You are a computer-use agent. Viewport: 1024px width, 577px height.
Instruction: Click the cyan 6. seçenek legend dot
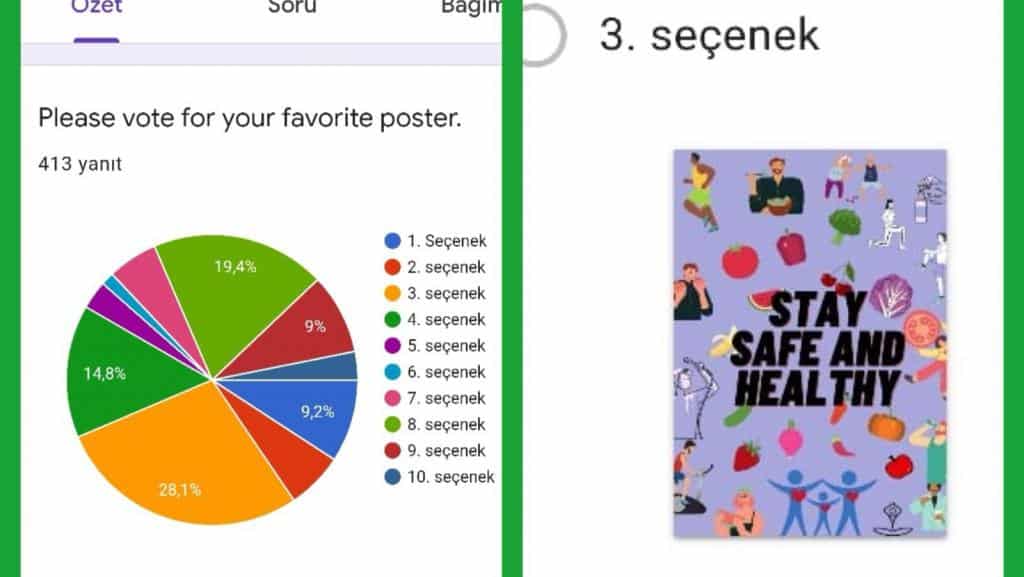[x=393, y=372]
